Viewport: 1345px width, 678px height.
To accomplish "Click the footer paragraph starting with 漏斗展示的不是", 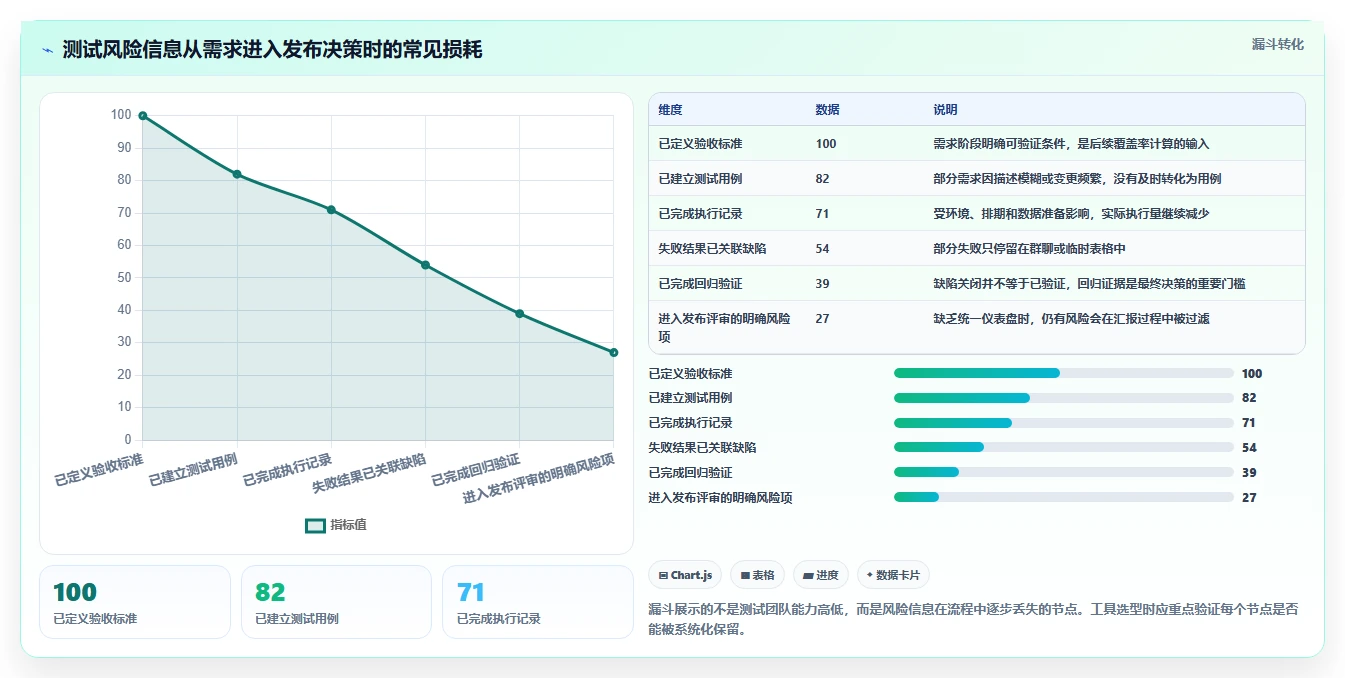I will tap(973, 619).
